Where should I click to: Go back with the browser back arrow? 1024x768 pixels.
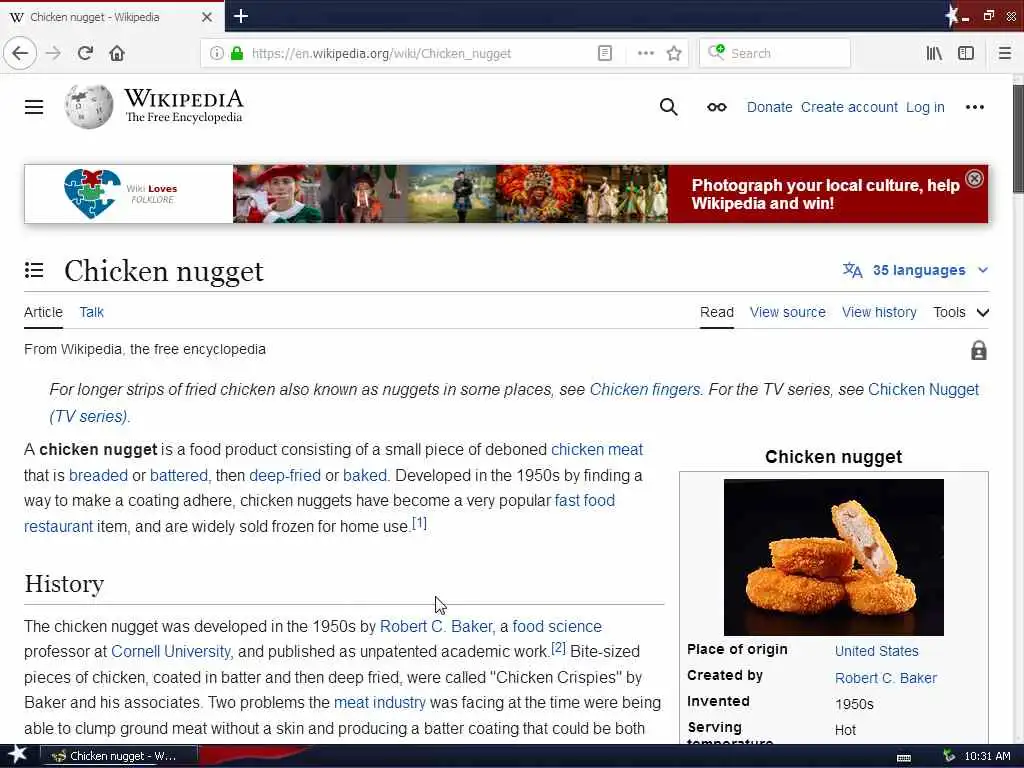point(20,53)
